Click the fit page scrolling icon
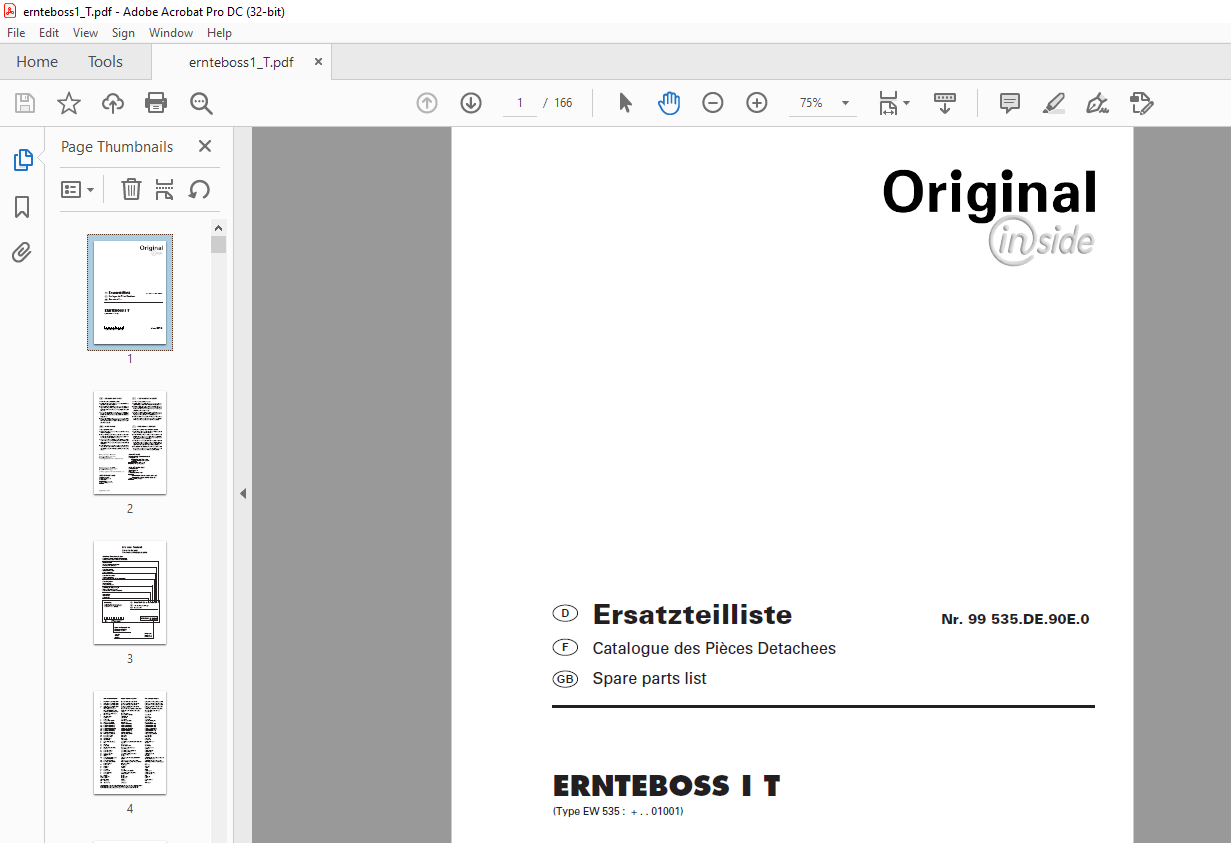This screenshot has height=843, width=1231. pos(888,103)
